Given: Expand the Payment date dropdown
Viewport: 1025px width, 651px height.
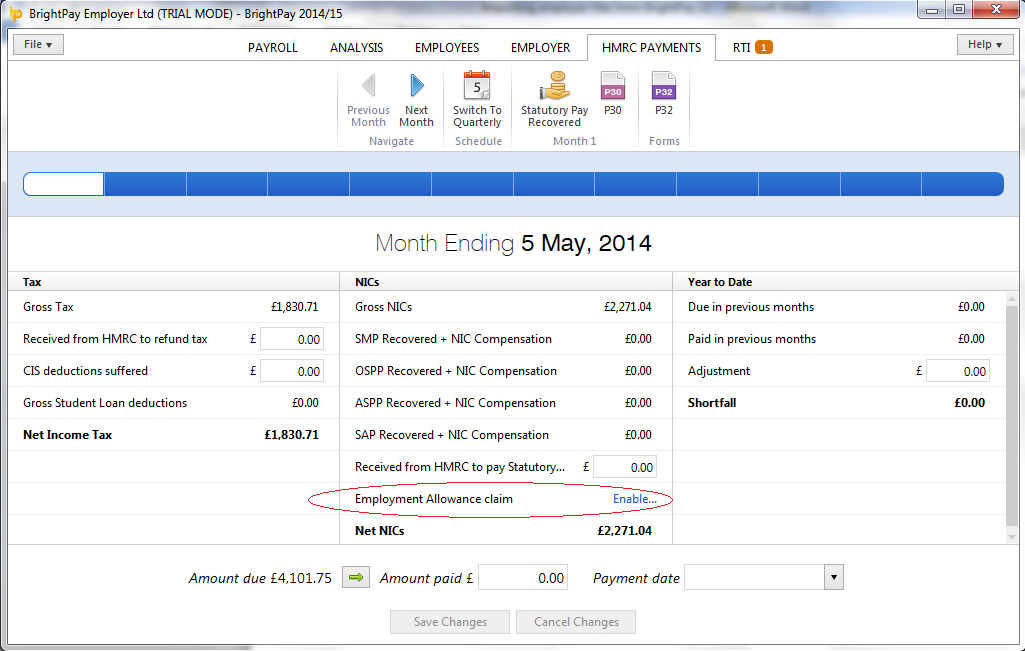Looking at the screenshot, I should click(833, 577).
